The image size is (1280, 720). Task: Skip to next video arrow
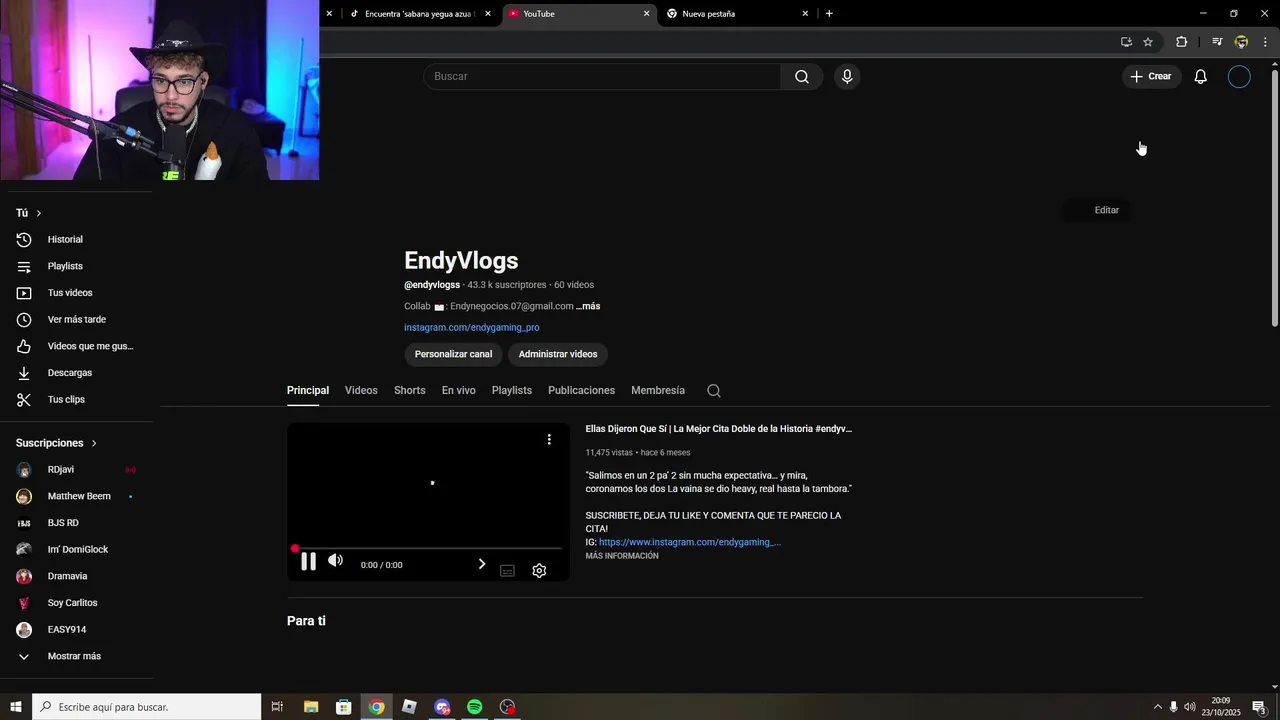click(x=482, y=564)
